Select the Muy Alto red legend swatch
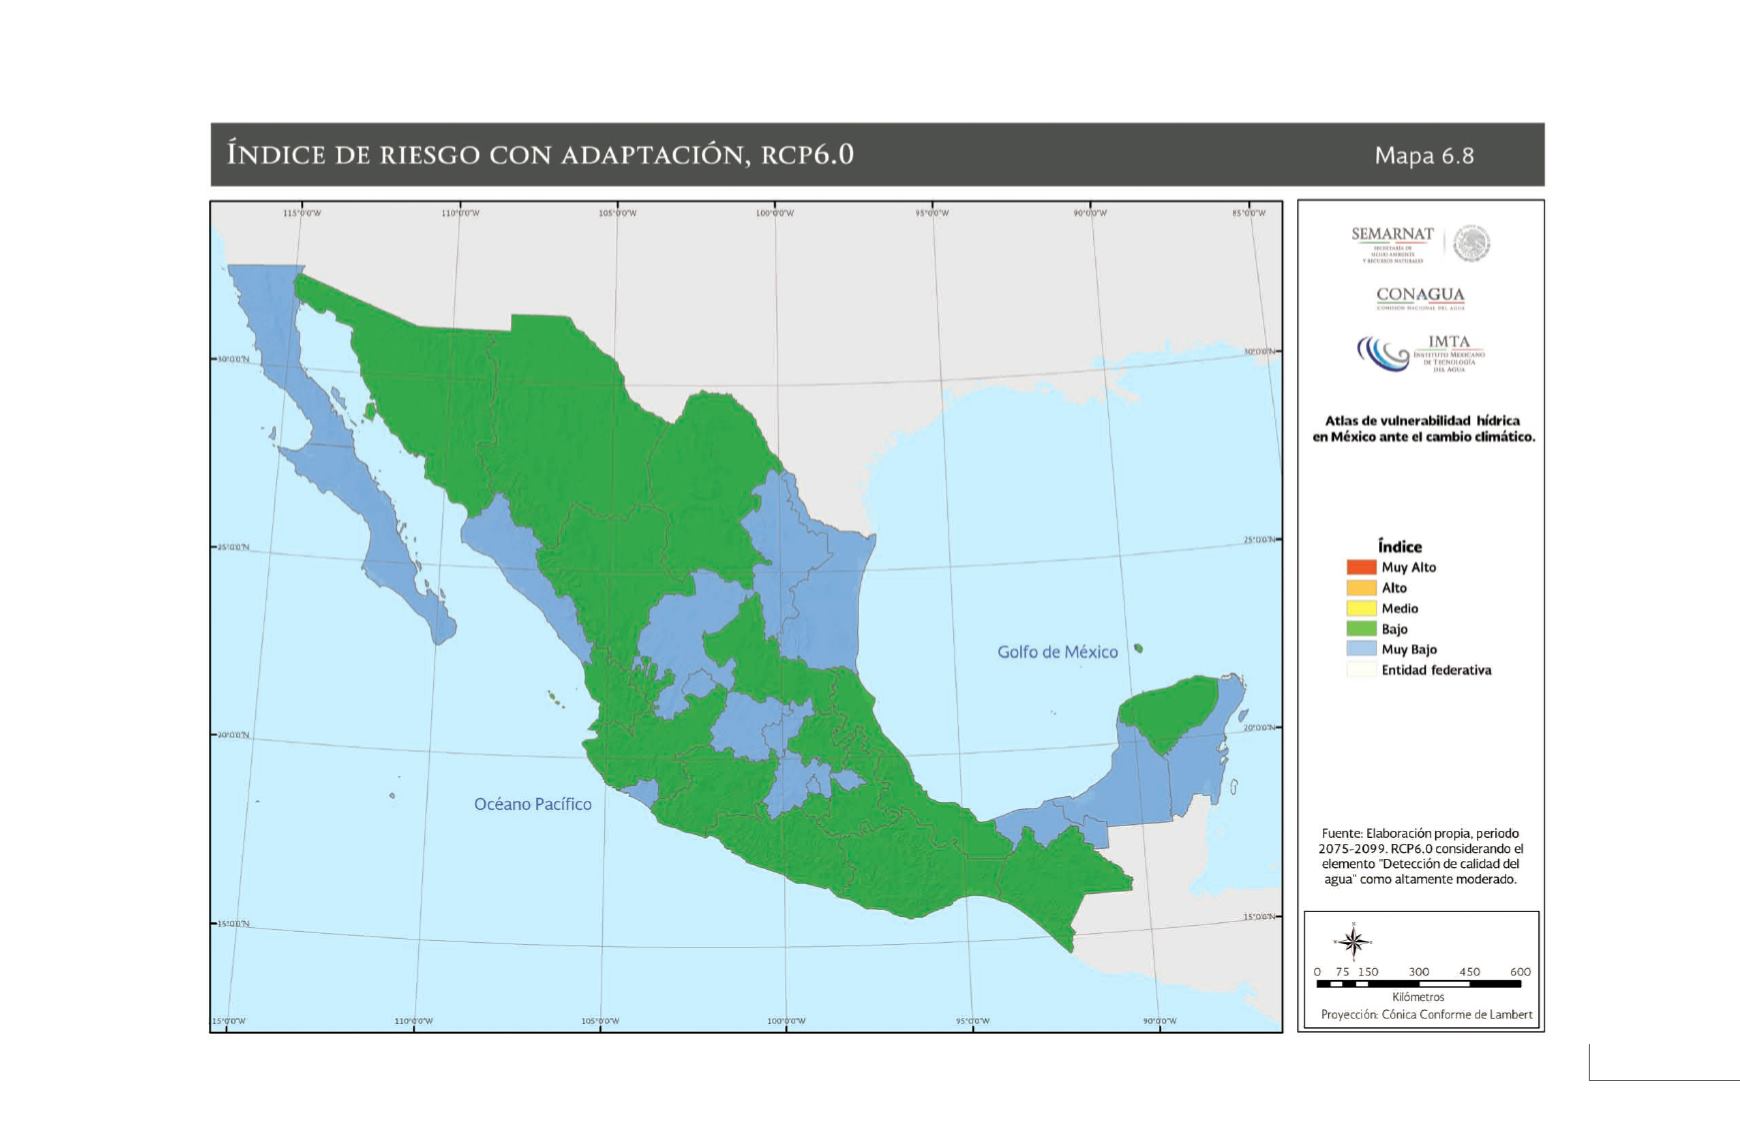Viewport: 1740px width, 1125px height. (x=1361, y=567)
